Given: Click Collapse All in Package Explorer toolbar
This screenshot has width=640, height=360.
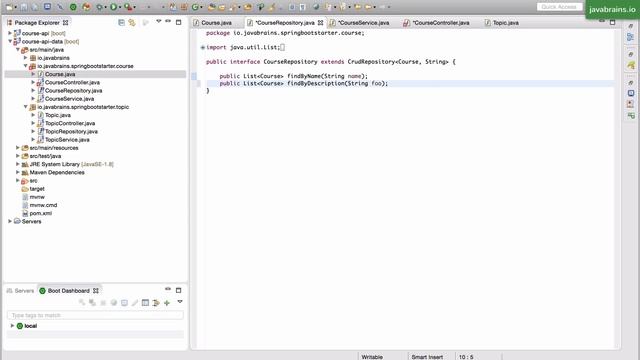Looking at the screenshot, I should tap(121, 22).
